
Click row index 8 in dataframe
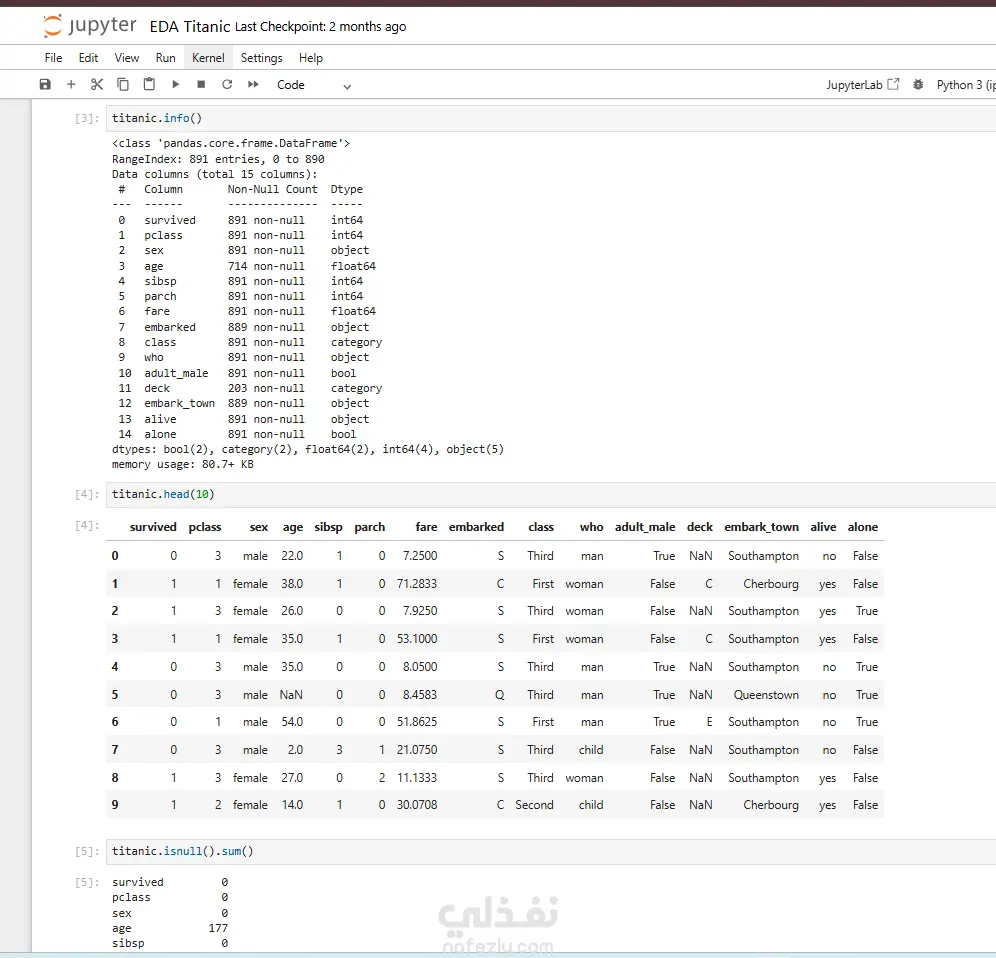[115, 778]
